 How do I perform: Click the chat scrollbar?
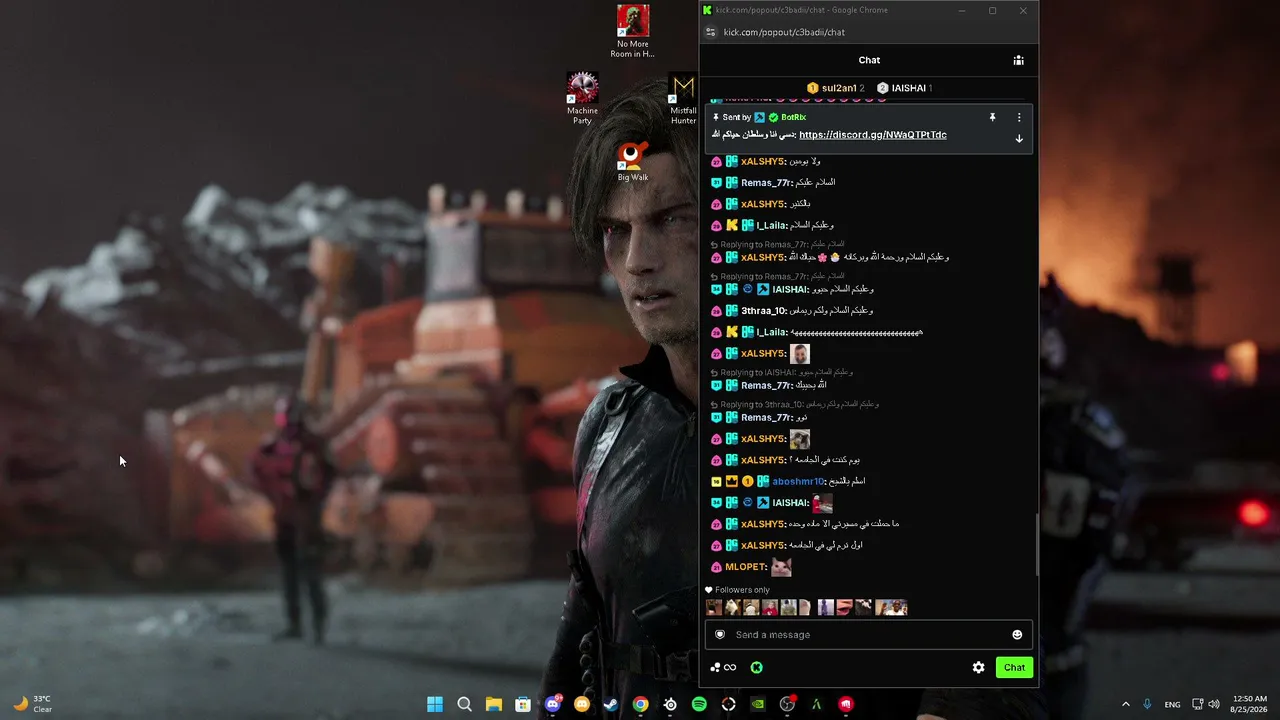point(1036,545)
